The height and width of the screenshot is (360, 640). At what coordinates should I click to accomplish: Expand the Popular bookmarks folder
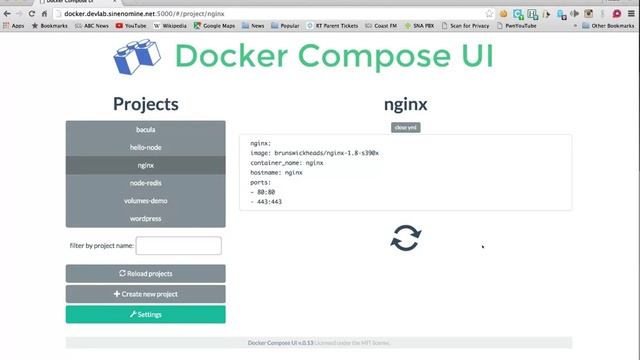point(285,26)
